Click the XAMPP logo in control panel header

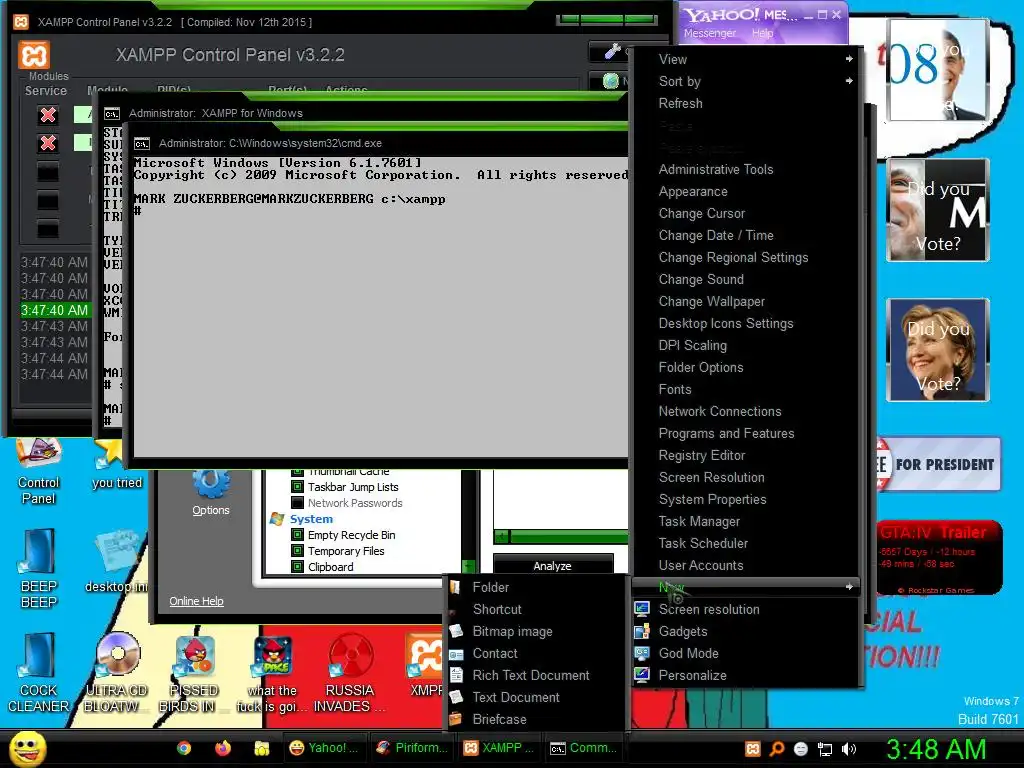tap(34, 55)
